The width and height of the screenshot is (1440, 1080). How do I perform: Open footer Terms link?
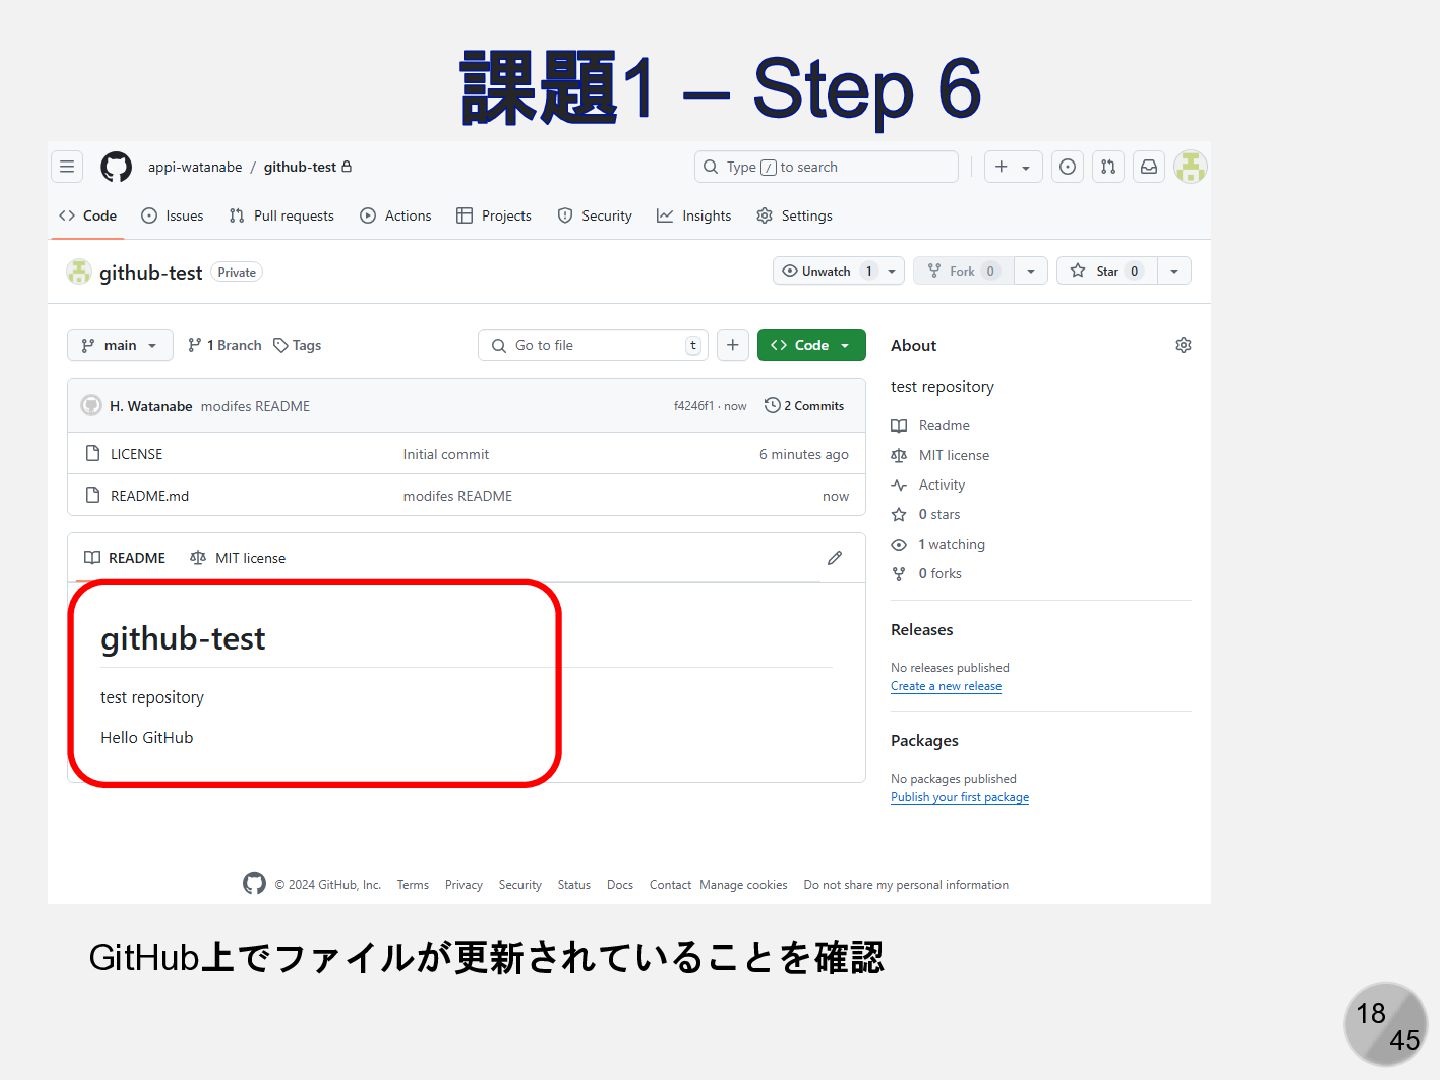(x=413, y=885)
